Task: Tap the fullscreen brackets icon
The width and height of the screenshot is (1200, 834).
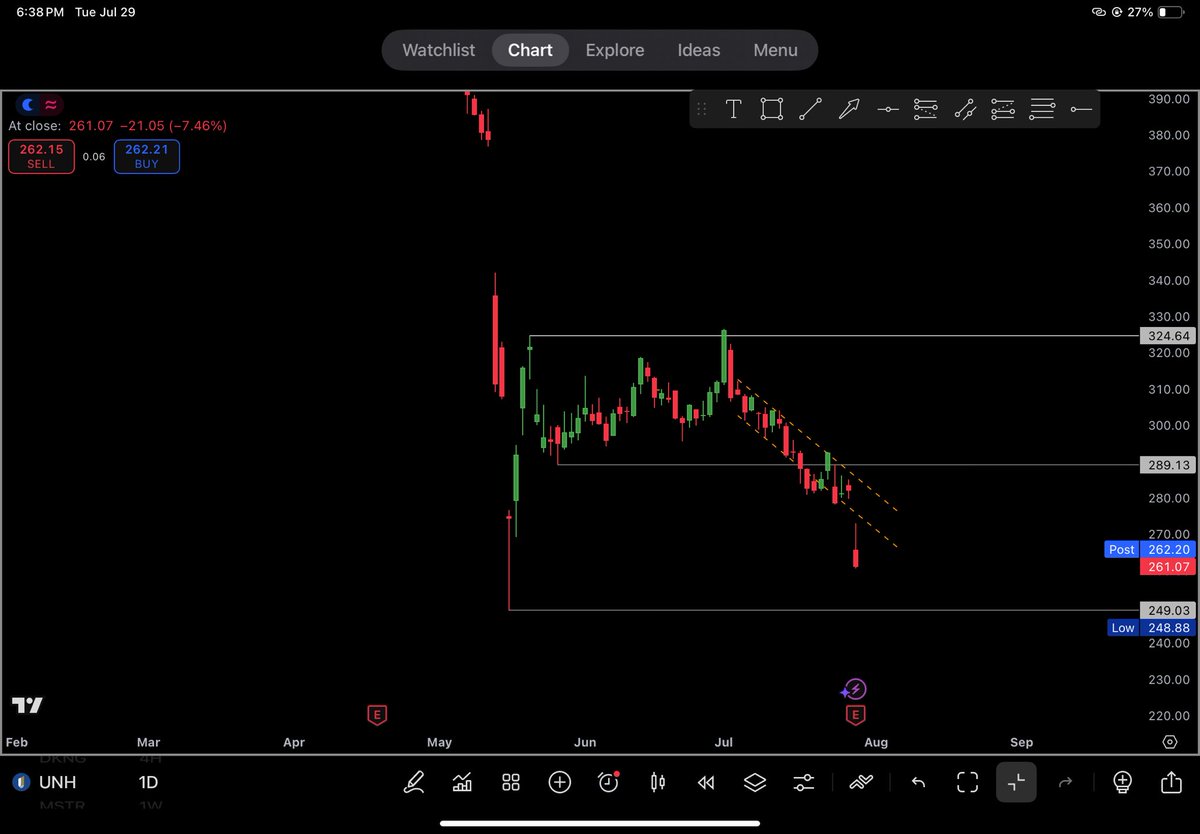Action: pos(967,782)
